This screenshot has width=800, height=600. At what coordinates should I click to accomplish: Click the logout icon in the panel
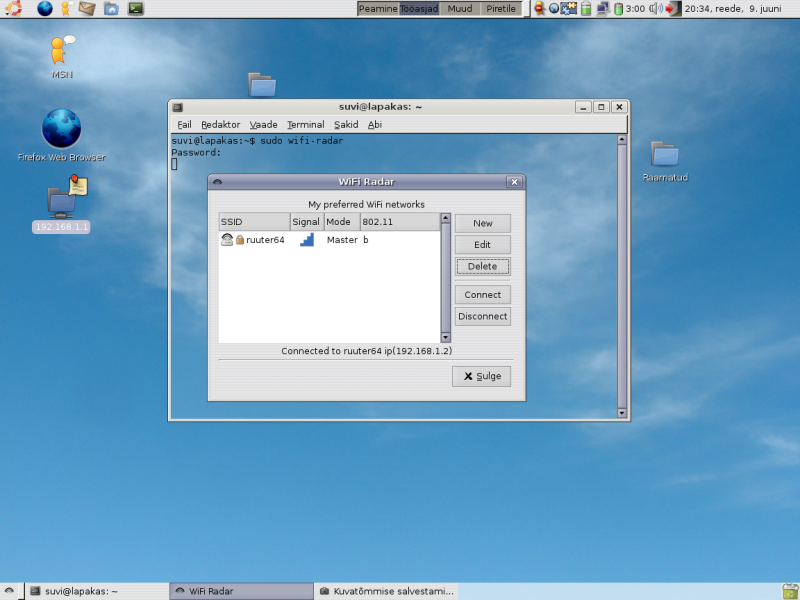pyautogui.click(x=673, y=8)
